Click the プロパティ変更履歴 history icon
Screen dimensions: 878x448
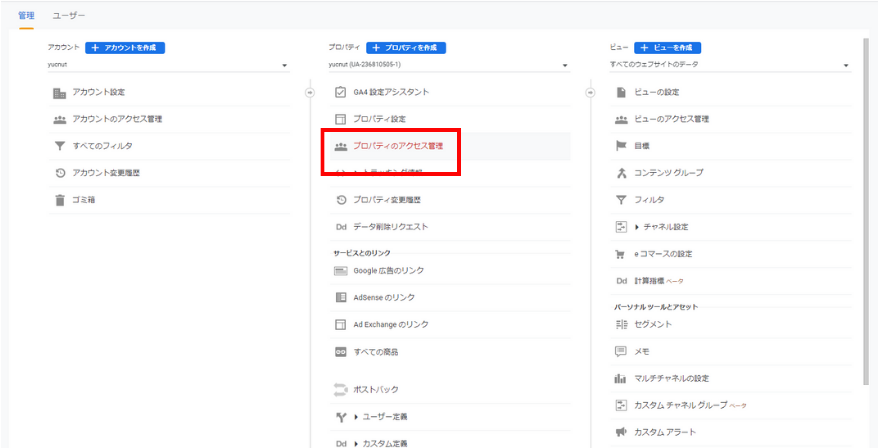[x=340, y=200]
